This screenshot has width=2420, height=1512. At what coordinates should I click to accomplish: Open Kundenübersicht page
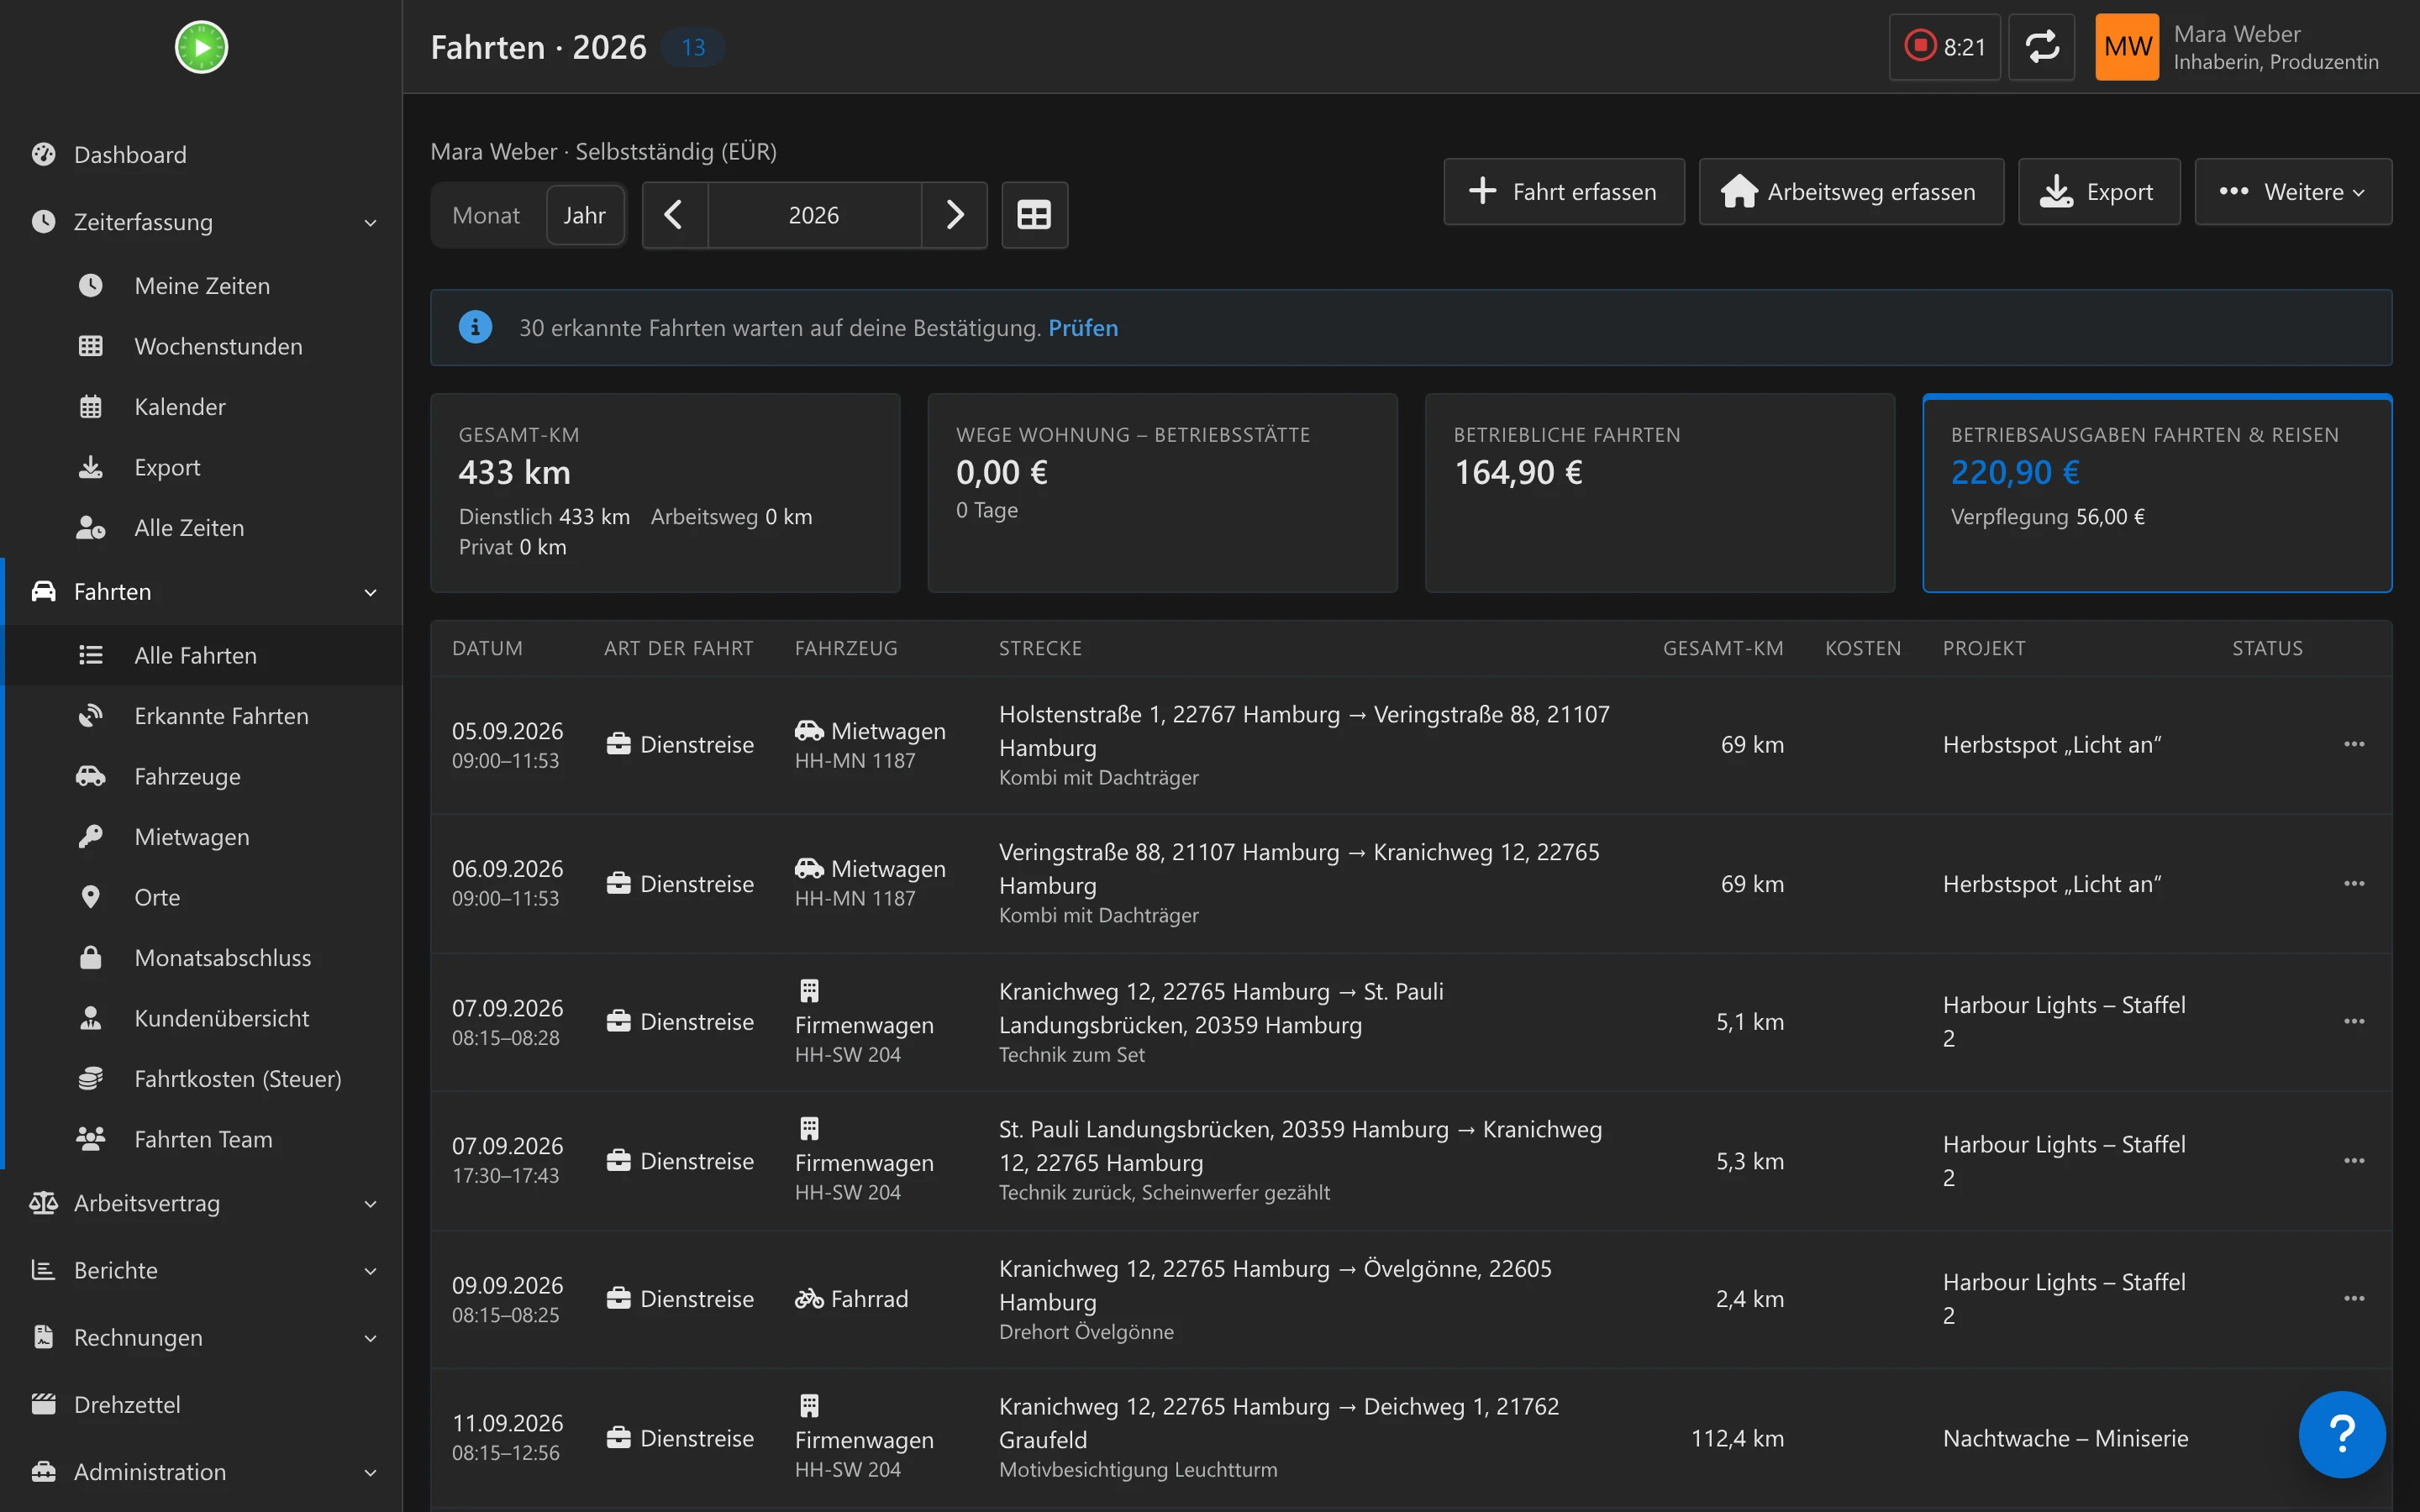coord(203,1018)
